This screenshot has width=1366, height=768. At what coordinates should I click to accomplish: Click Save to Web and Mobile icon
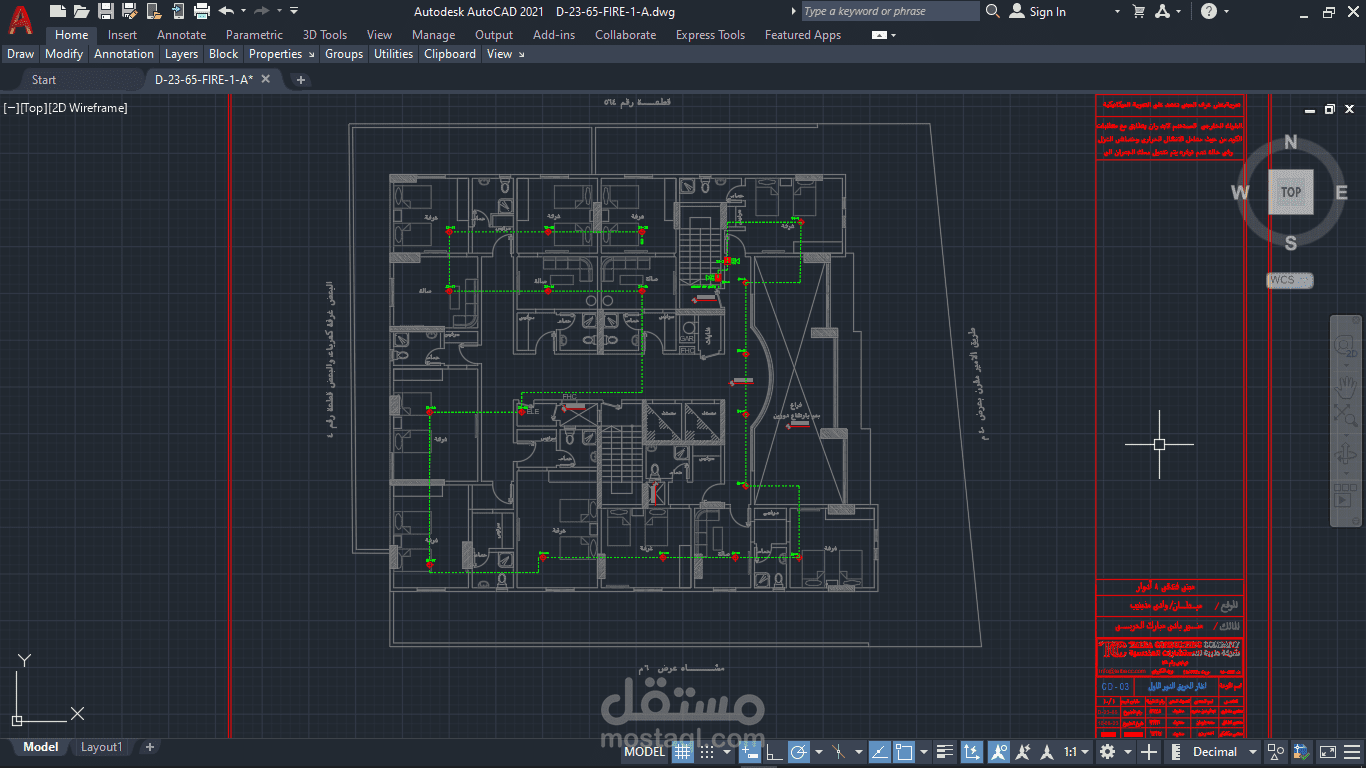pos(177,11)
